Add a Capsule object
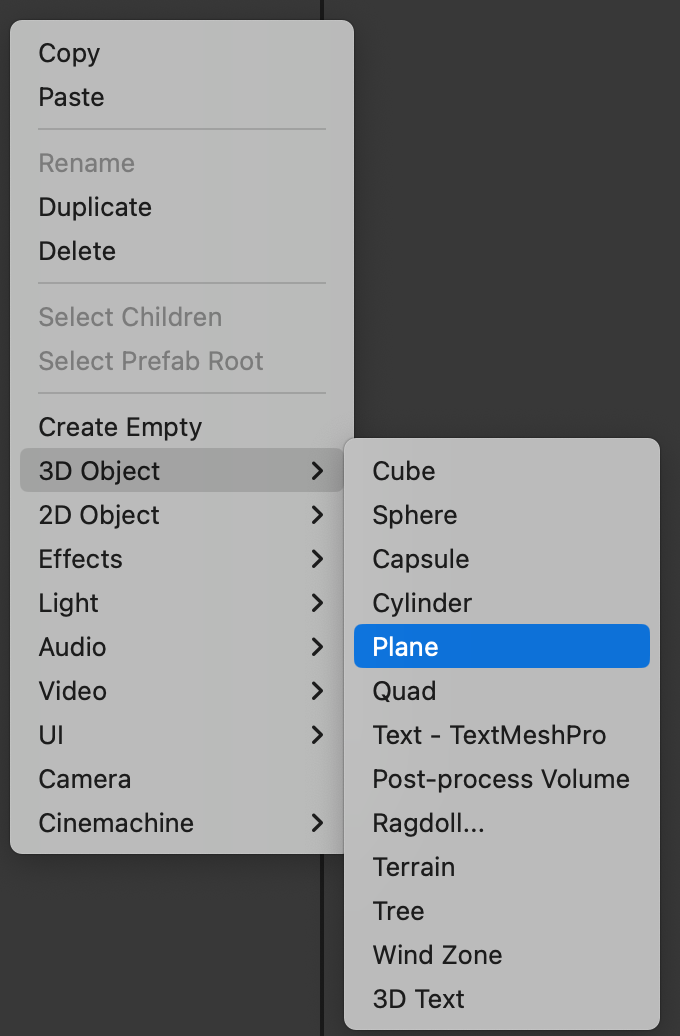 [x=502, y=558]
